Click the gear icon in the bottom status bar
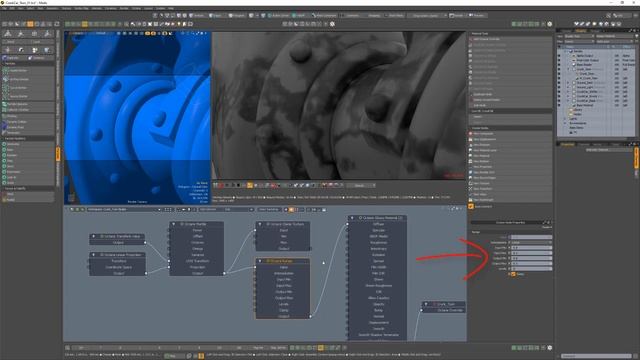 point(550,348)
